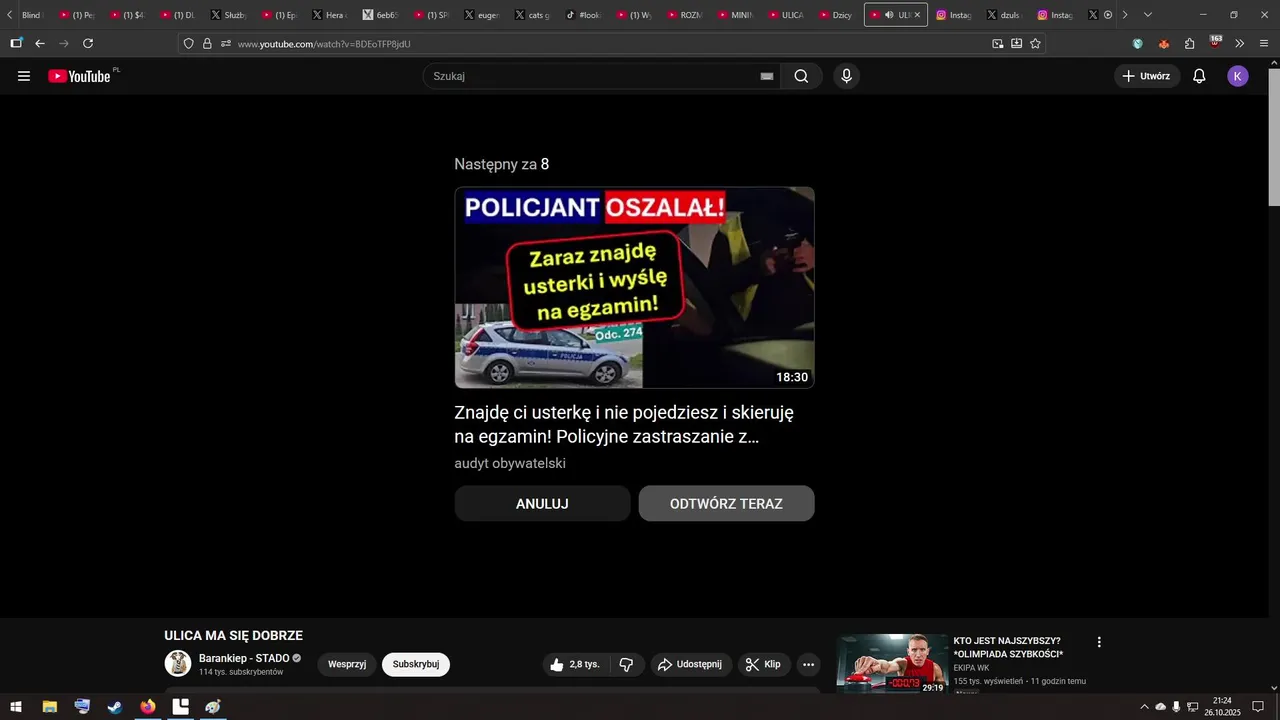Image resolution: width=1280 pixels, height=720 pixels.
Task: Cancel autoplay with ANULUJ button
Action: (542, 503)
